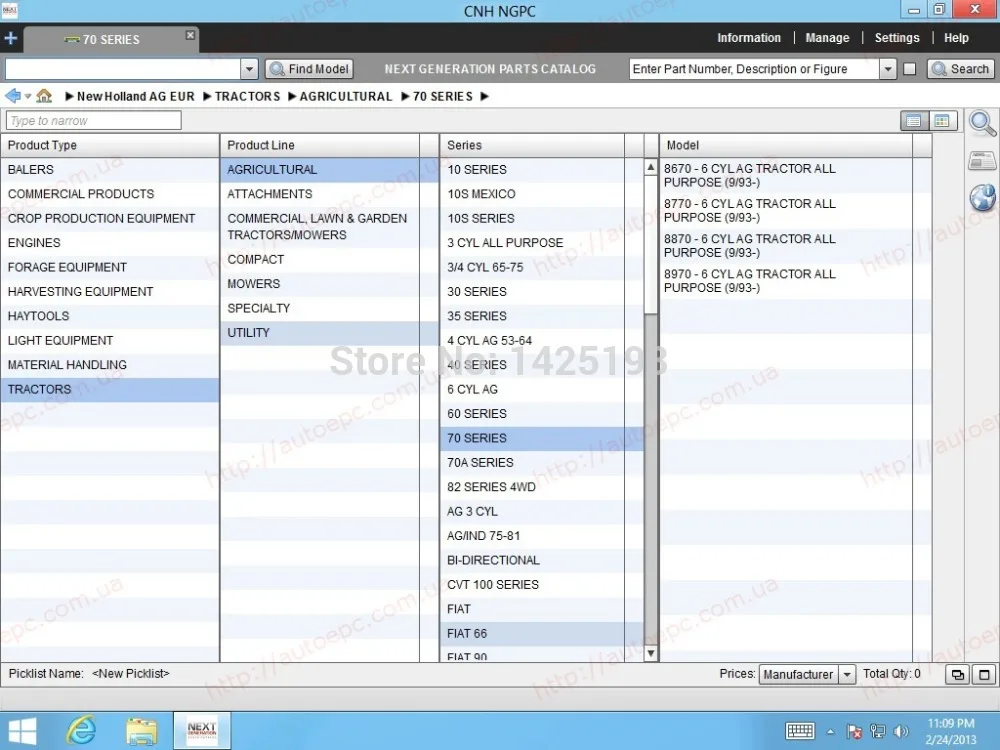
Task: Open Next Generation app taskbar icon
Action: pos(202,731)
